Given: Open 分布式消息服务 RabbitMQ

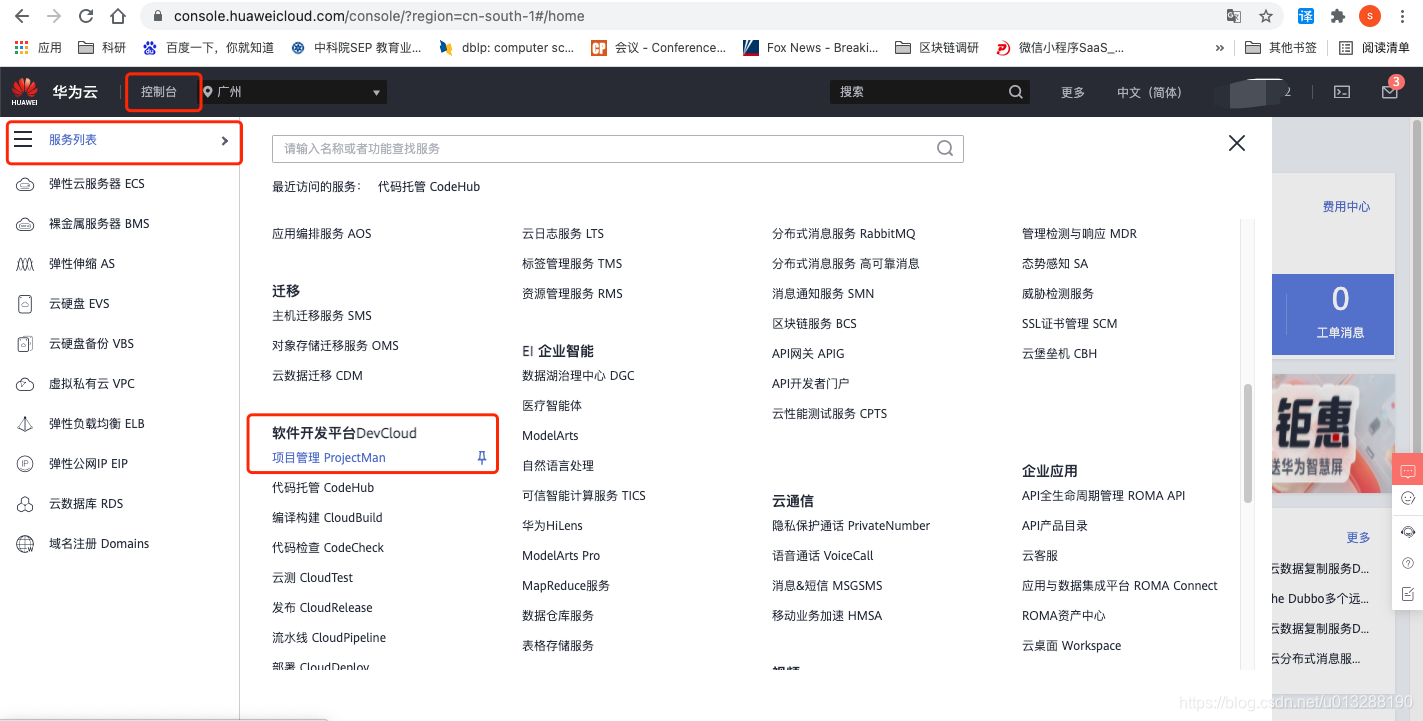Looking at the screenshot, I should [844, 234].
